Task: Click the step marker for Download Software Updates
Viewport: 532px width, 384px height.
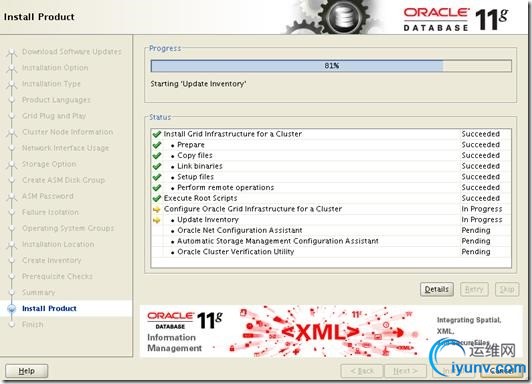Action: pyautogui.click(x=12, y=52)
